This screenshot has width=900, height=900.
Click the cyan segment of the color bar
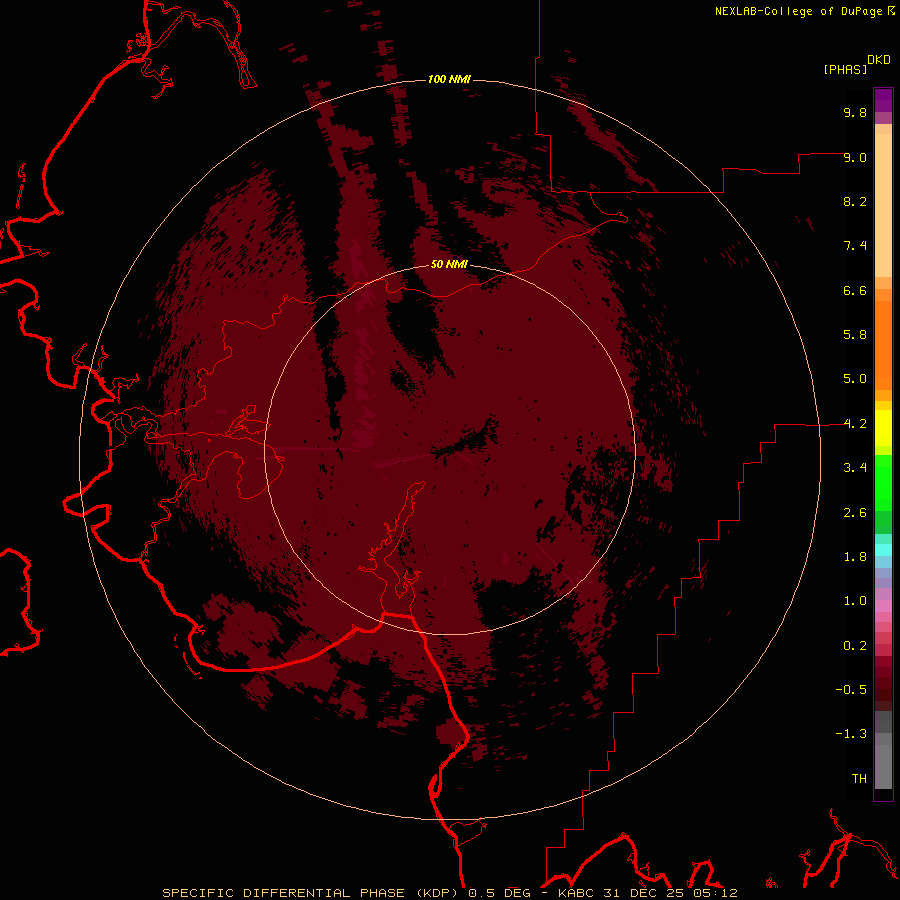tap(883, 550)
